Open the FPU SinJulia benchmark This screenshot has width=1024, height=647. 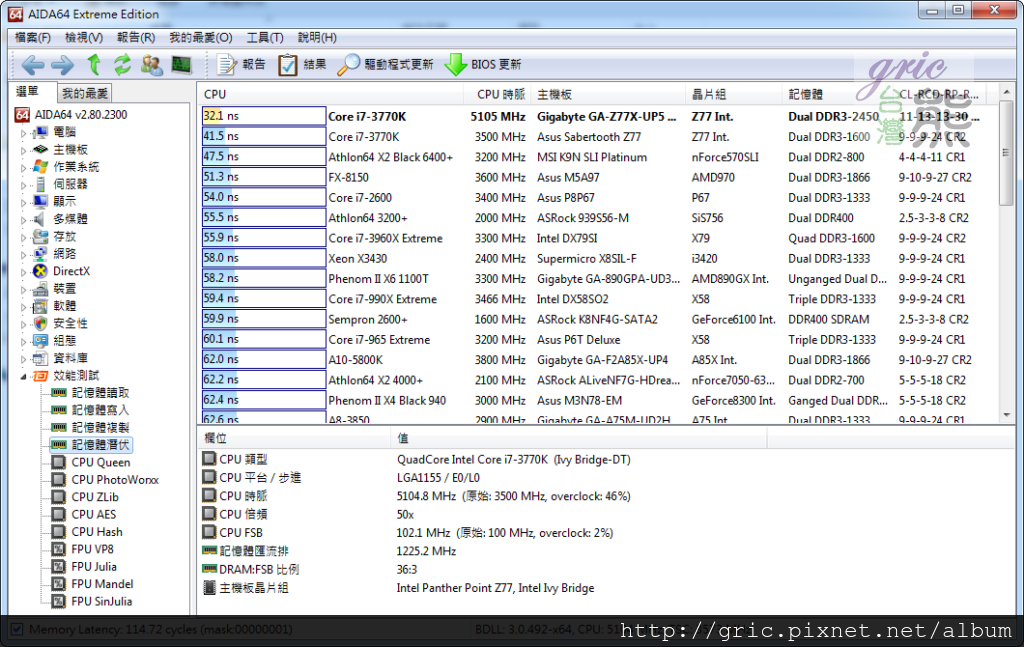point(92,601)
